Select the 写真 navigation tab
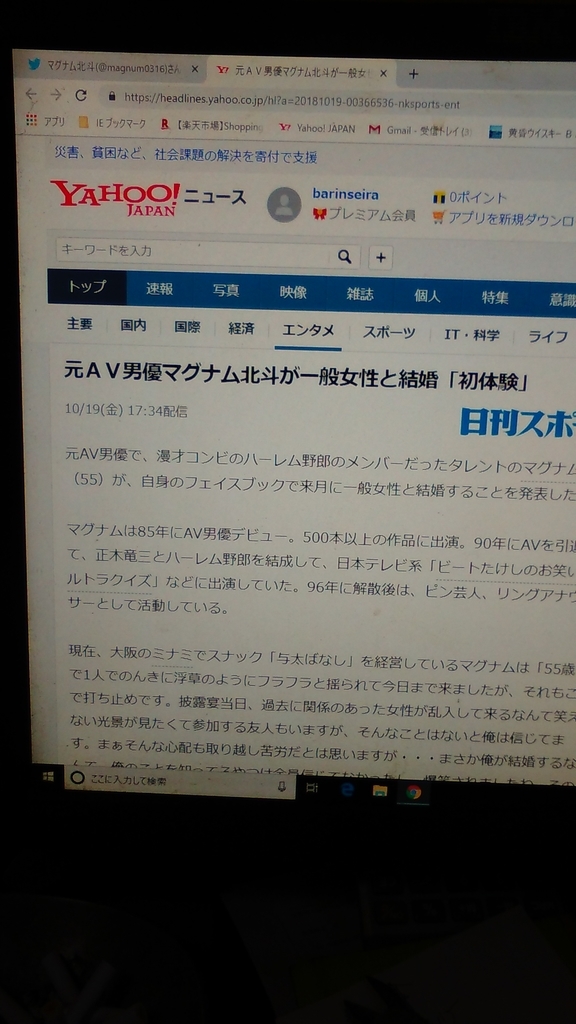Screen dimensions: 576x1024 (x=226, y=291)
